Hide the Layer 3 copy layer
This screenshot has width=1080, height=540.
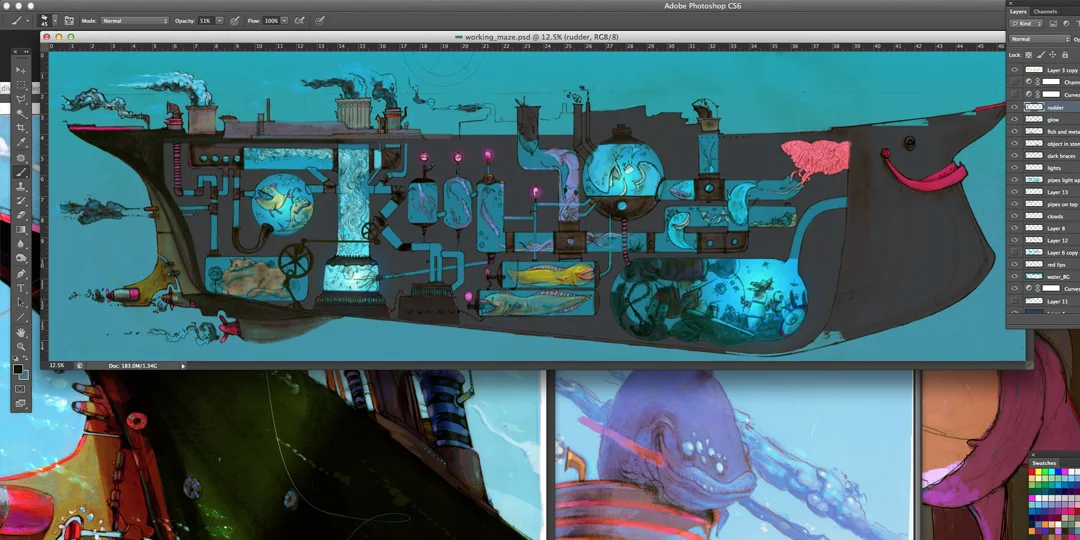click(1014, 70)
